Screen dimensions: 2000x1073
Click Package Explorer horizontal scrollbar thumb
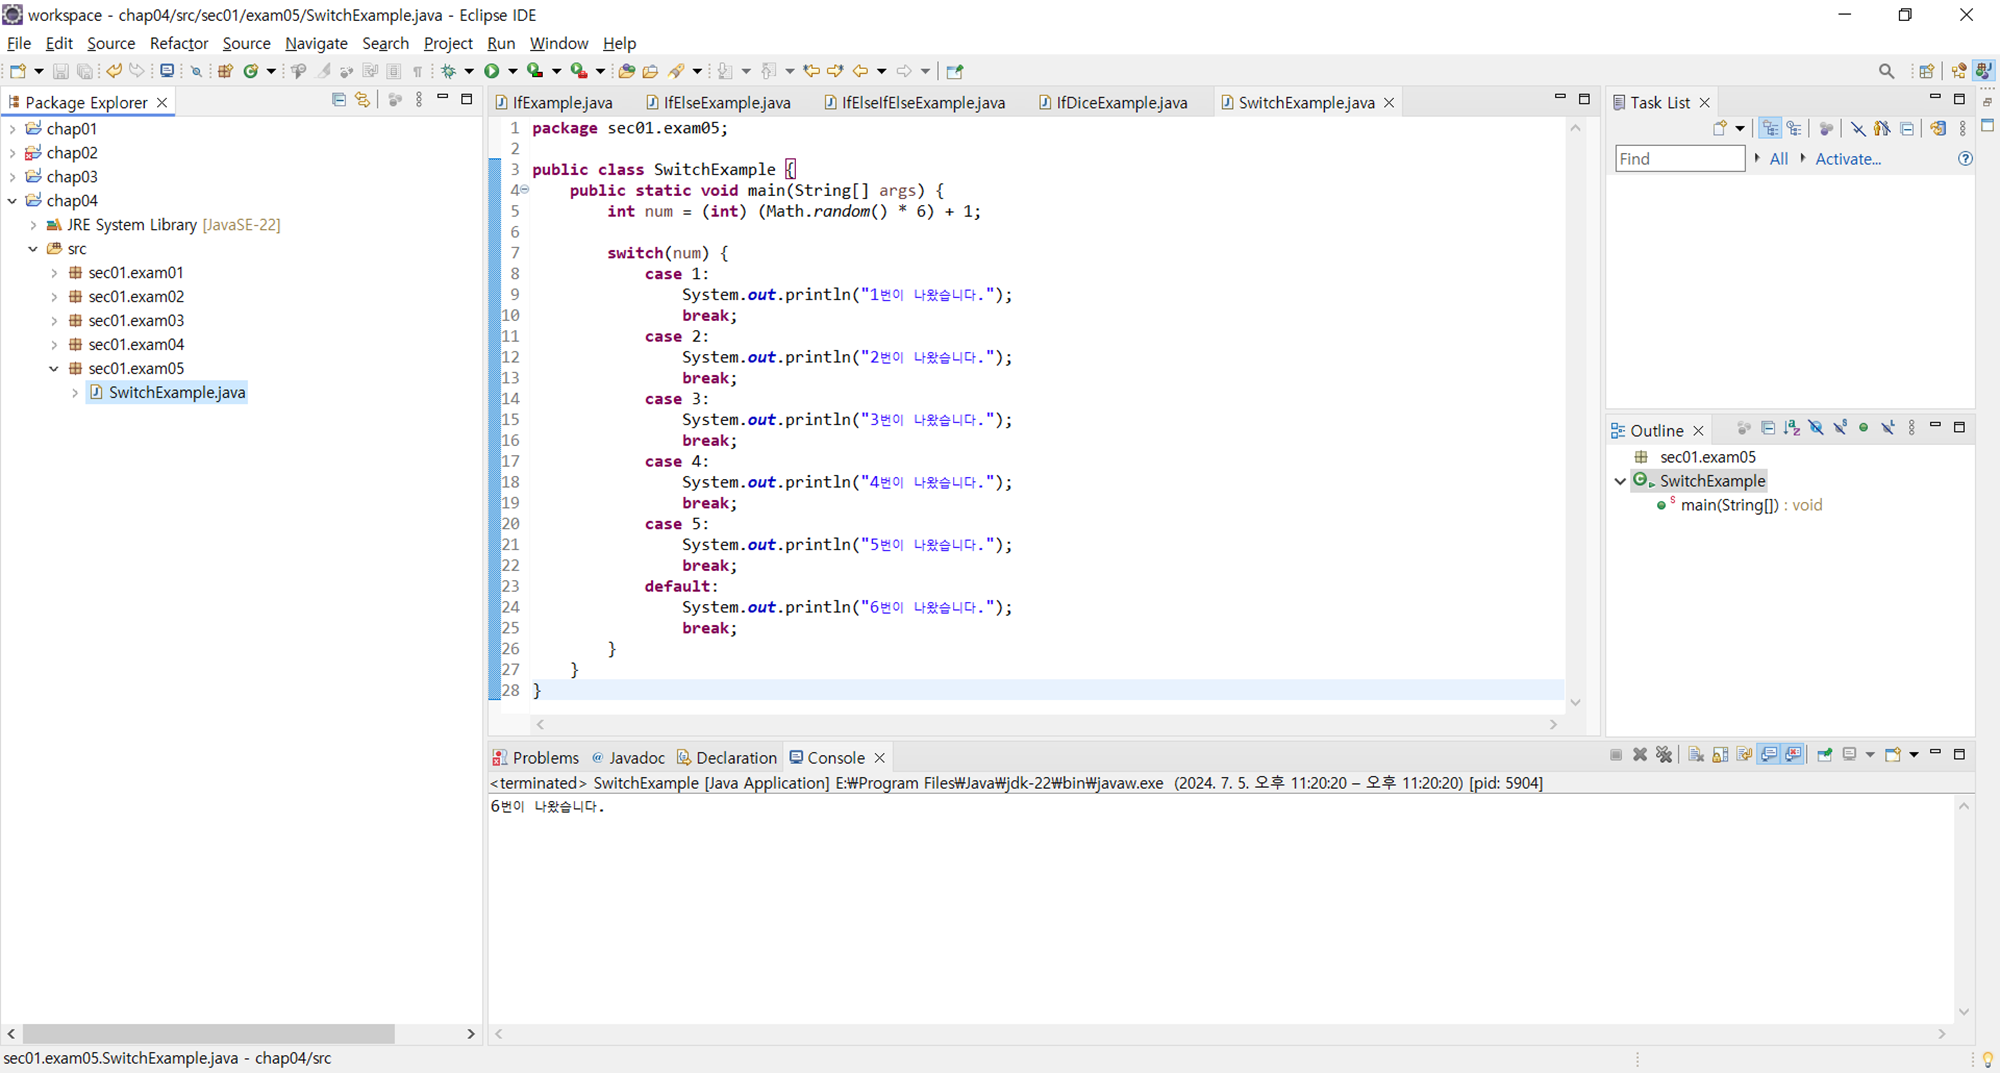tap(208, 1034)
